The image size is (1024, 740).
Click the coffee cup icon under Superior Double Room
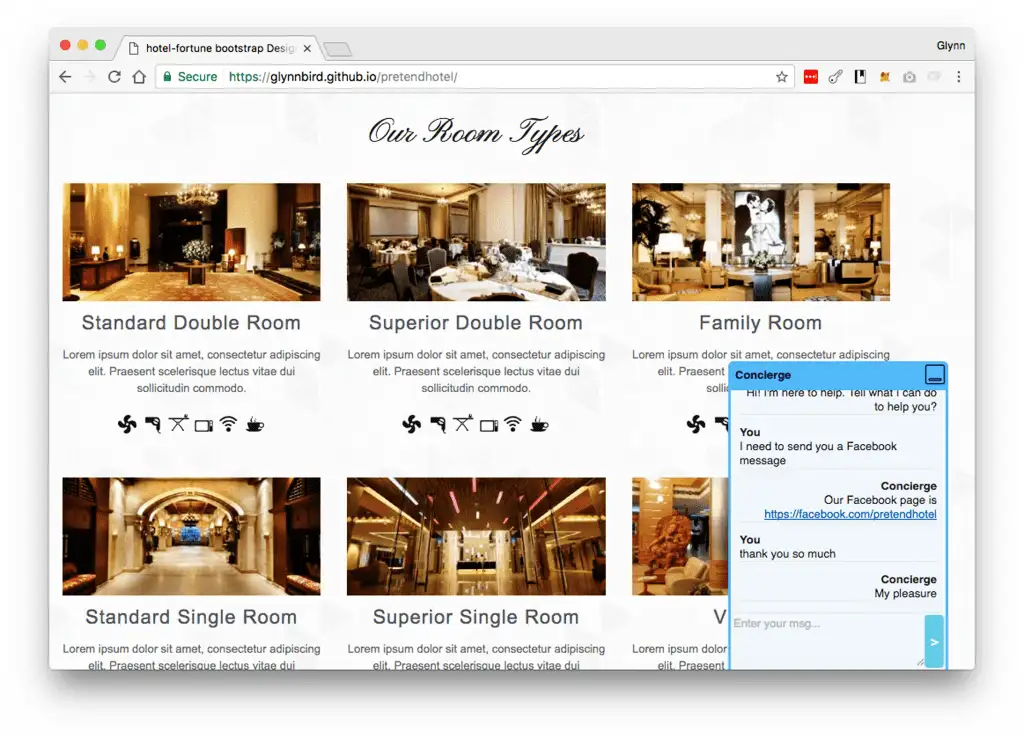click(539, 424)
